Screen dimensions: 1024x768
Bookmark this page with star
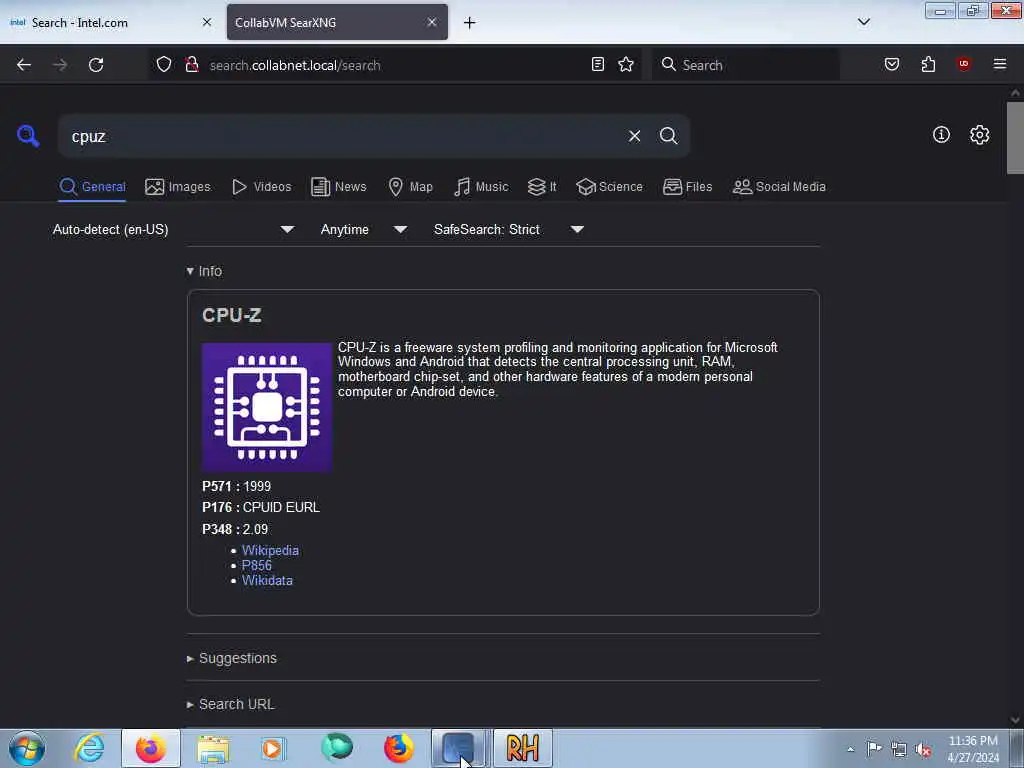[626, 64]
